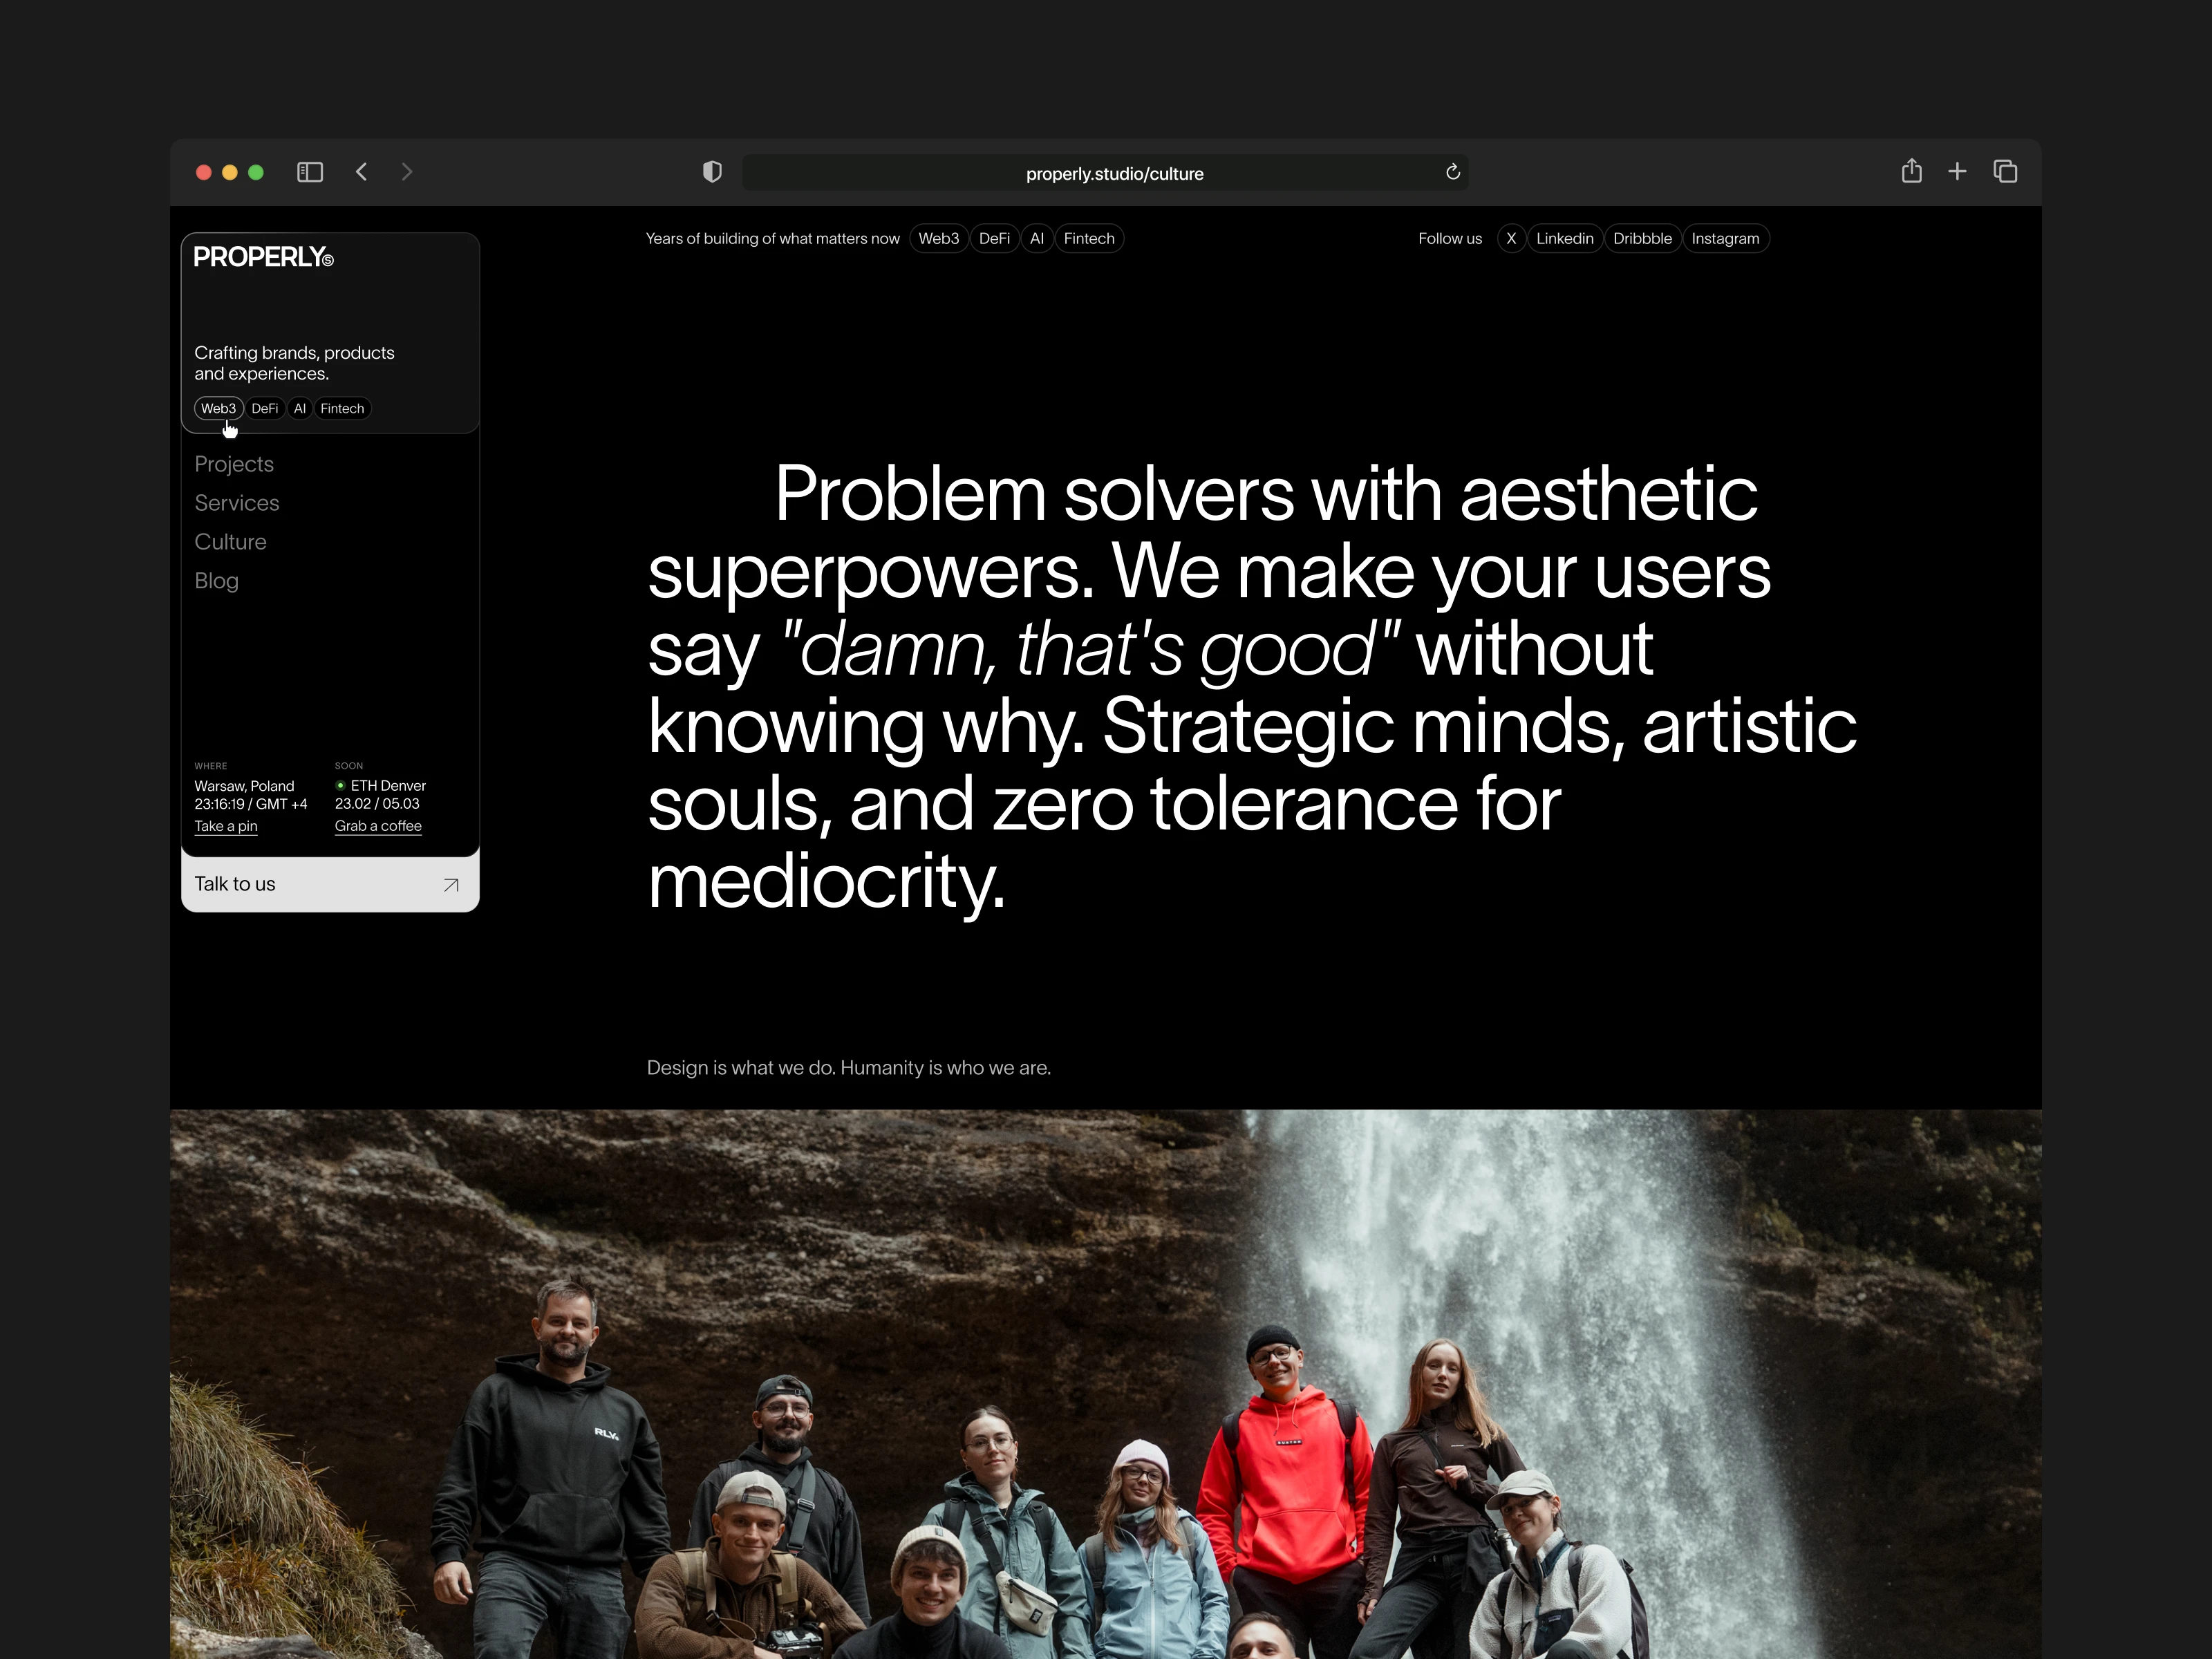Screen dimensions: 2212x1659
Task: Go to the Blog page
Action: (x=217, y=581)
